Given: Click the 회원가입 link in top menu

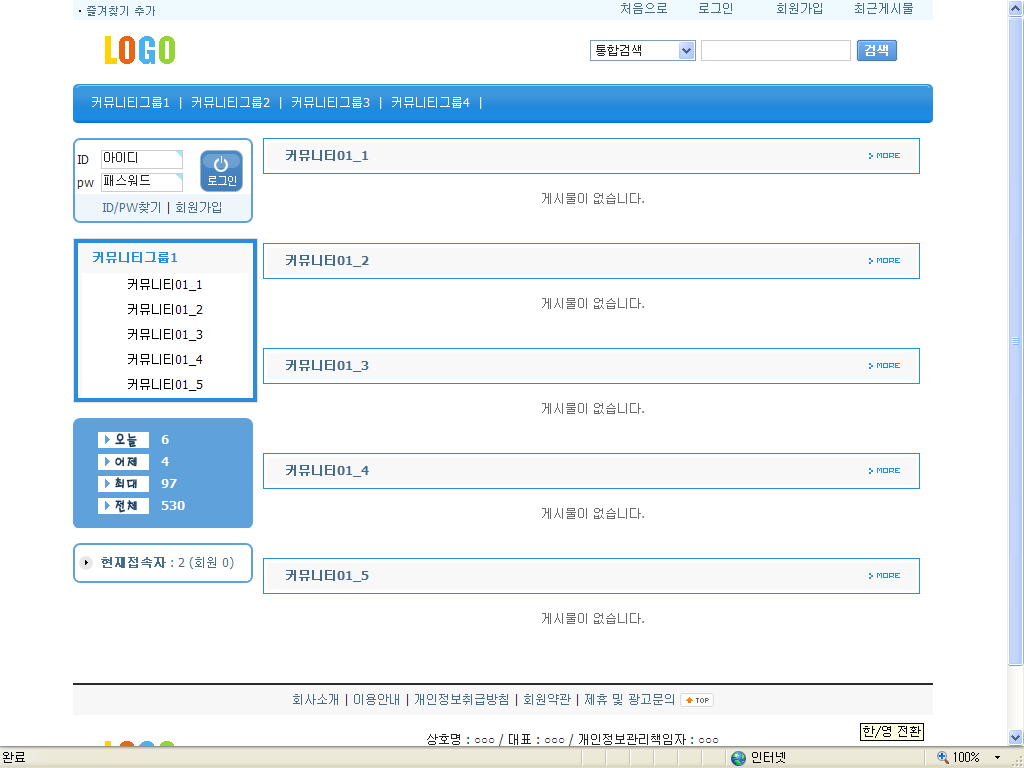Looking at the screenshot, I should point(799,8).
